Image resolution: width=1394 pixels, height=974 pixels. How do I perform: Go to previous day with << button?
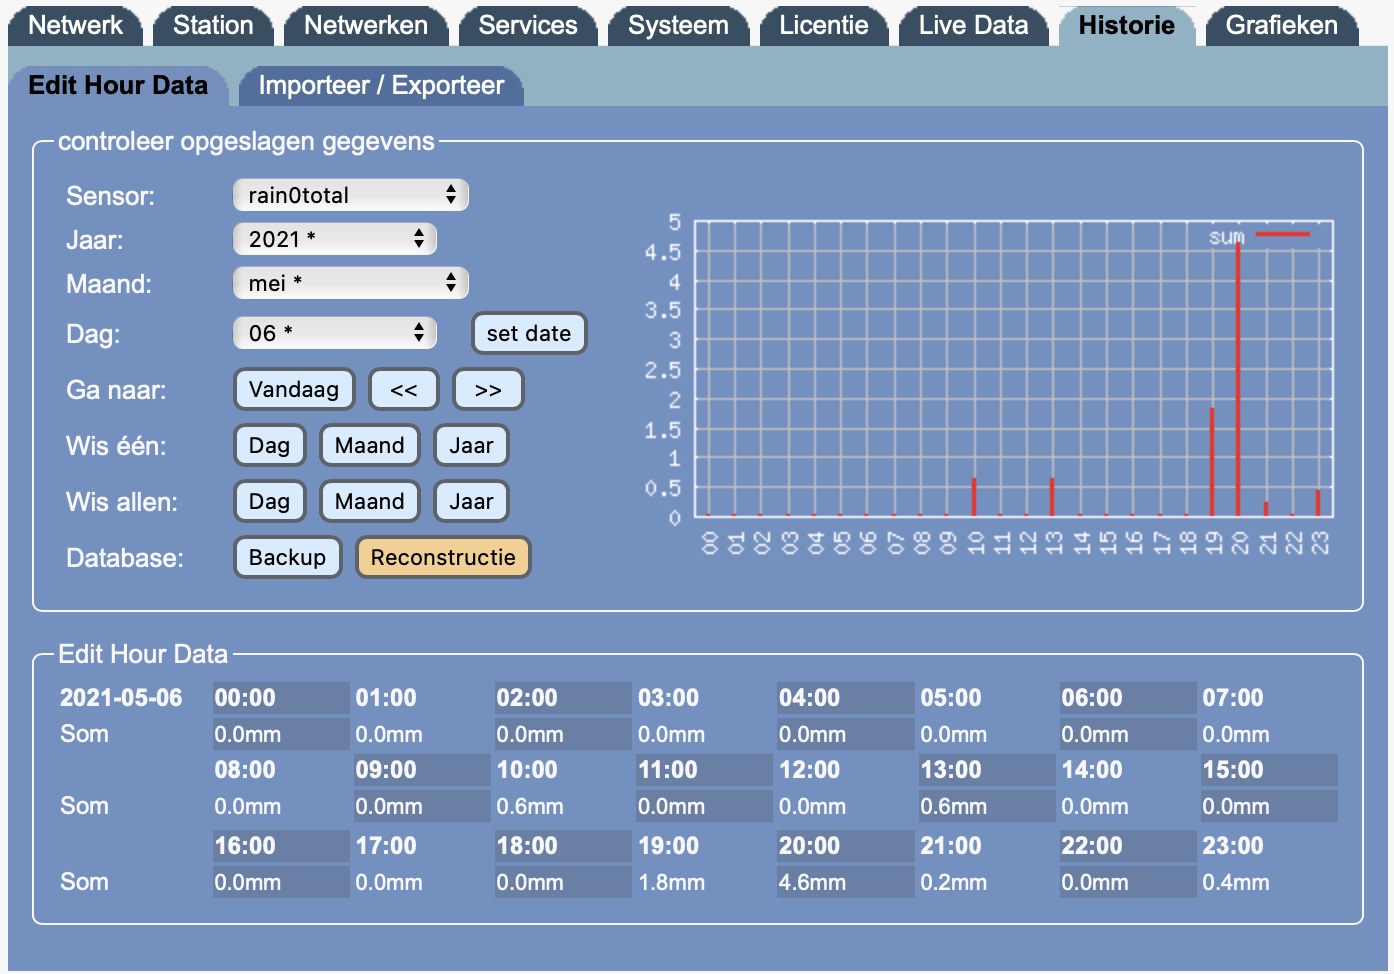coord(404,389)
